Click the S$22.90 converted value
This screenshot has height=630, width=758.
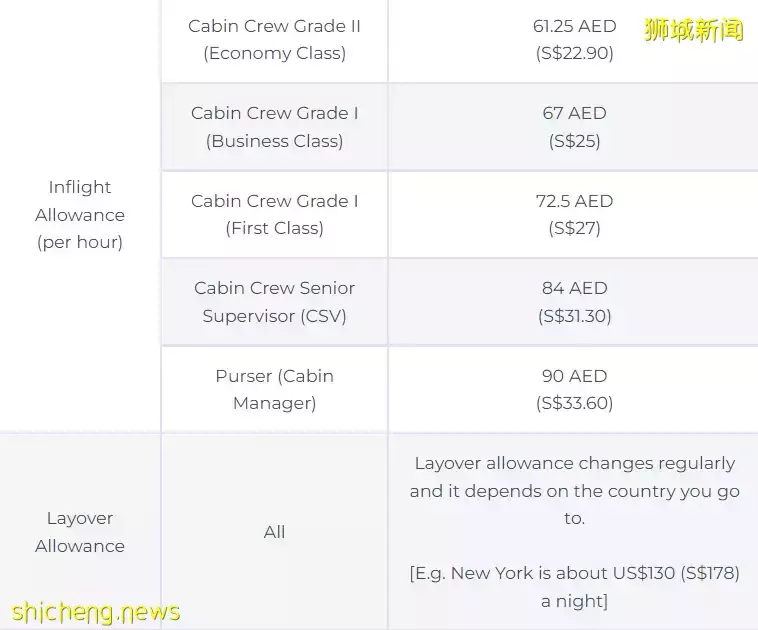pos(574,54)
